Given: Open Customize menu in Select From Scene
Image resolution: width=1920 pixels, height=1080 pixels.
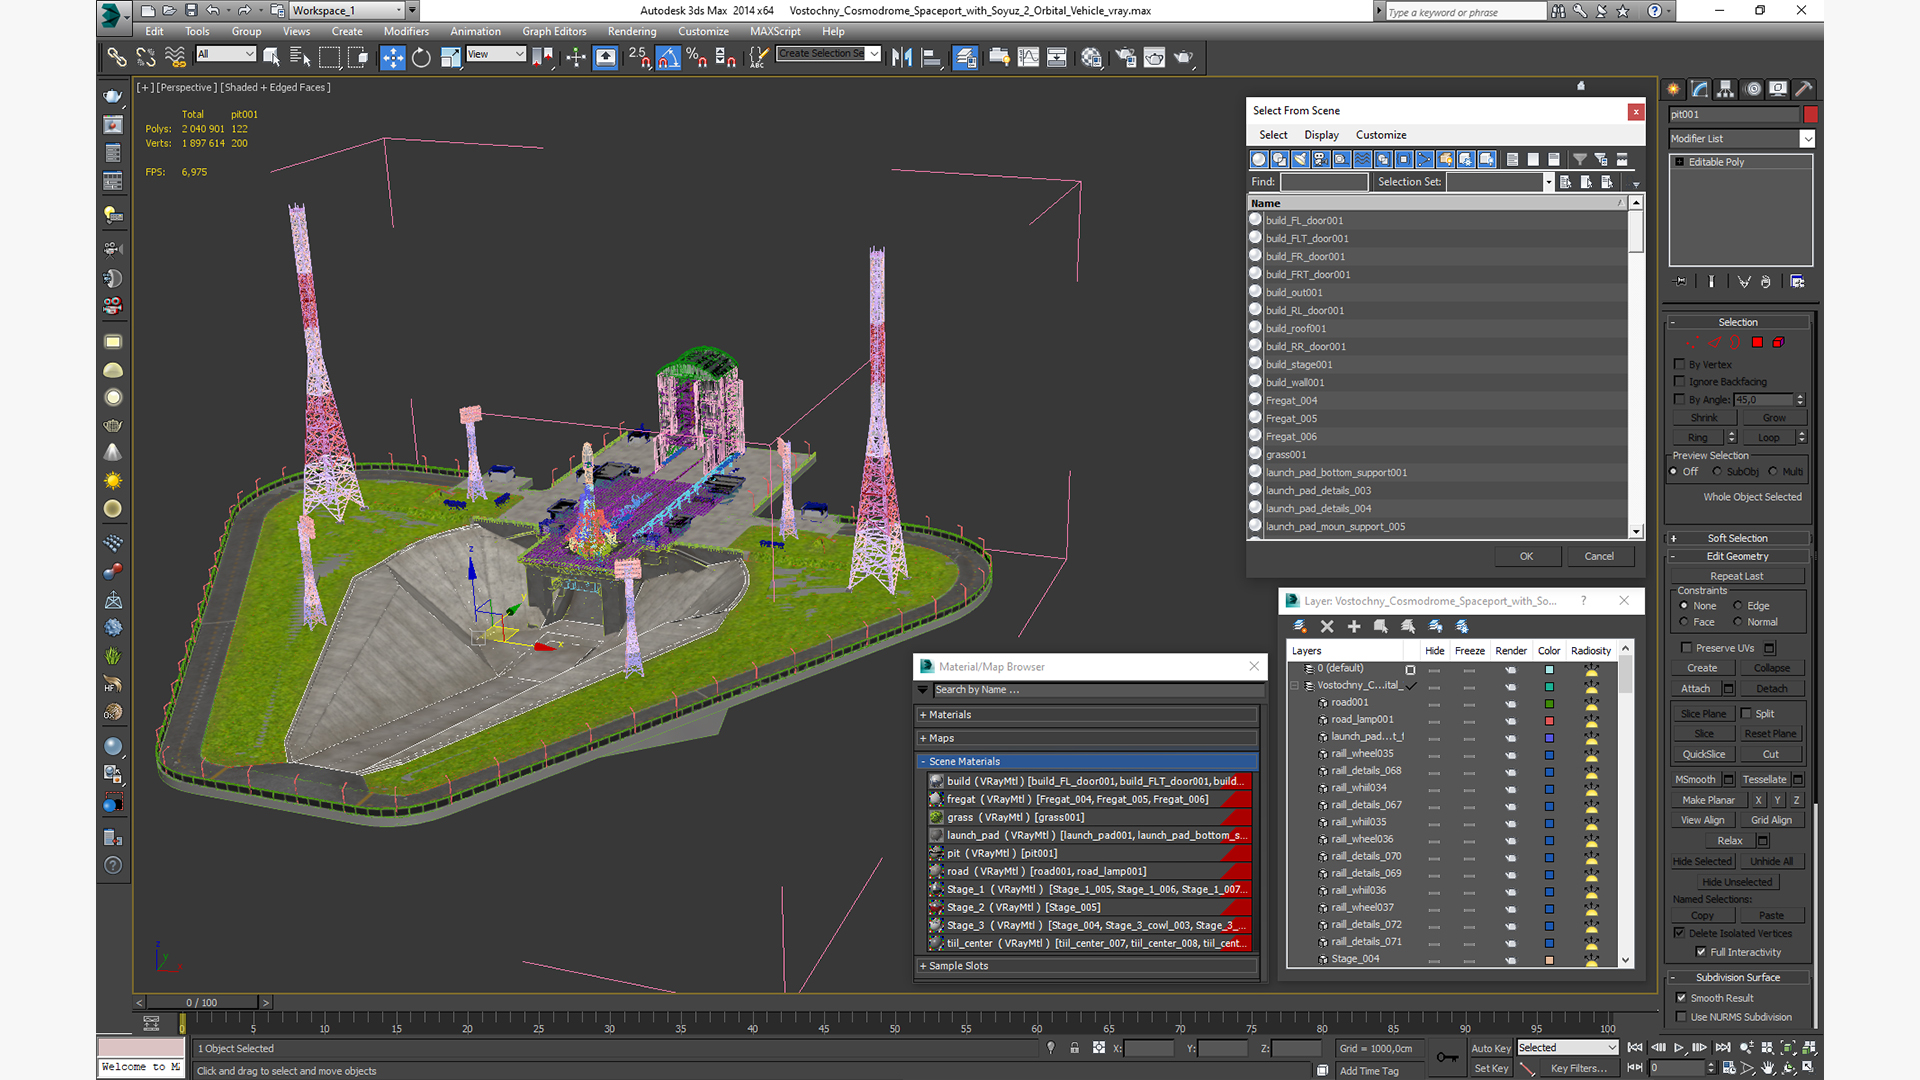Looking at the screenshot, I should (1381, 135).
